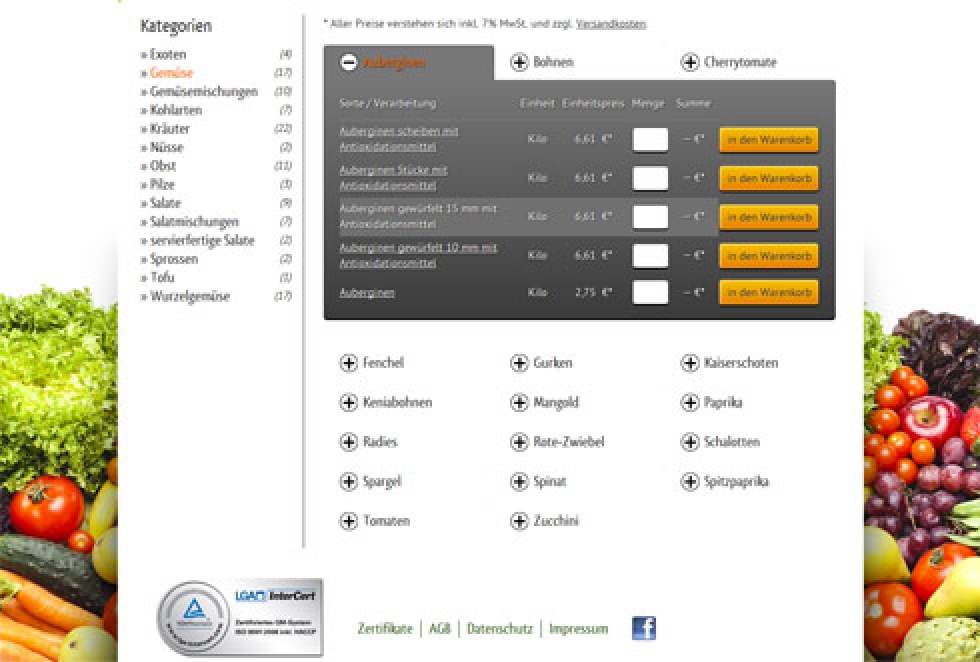Expand the Spinat product list
Viewport: 980px width, 662px height.
(519, 482)
